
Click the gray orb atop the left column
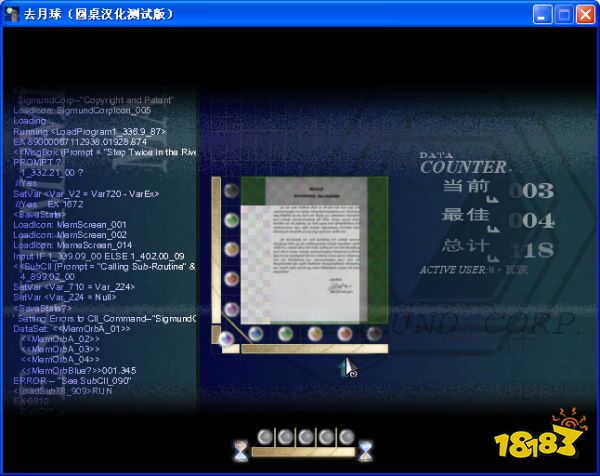[x=231, y=191]
